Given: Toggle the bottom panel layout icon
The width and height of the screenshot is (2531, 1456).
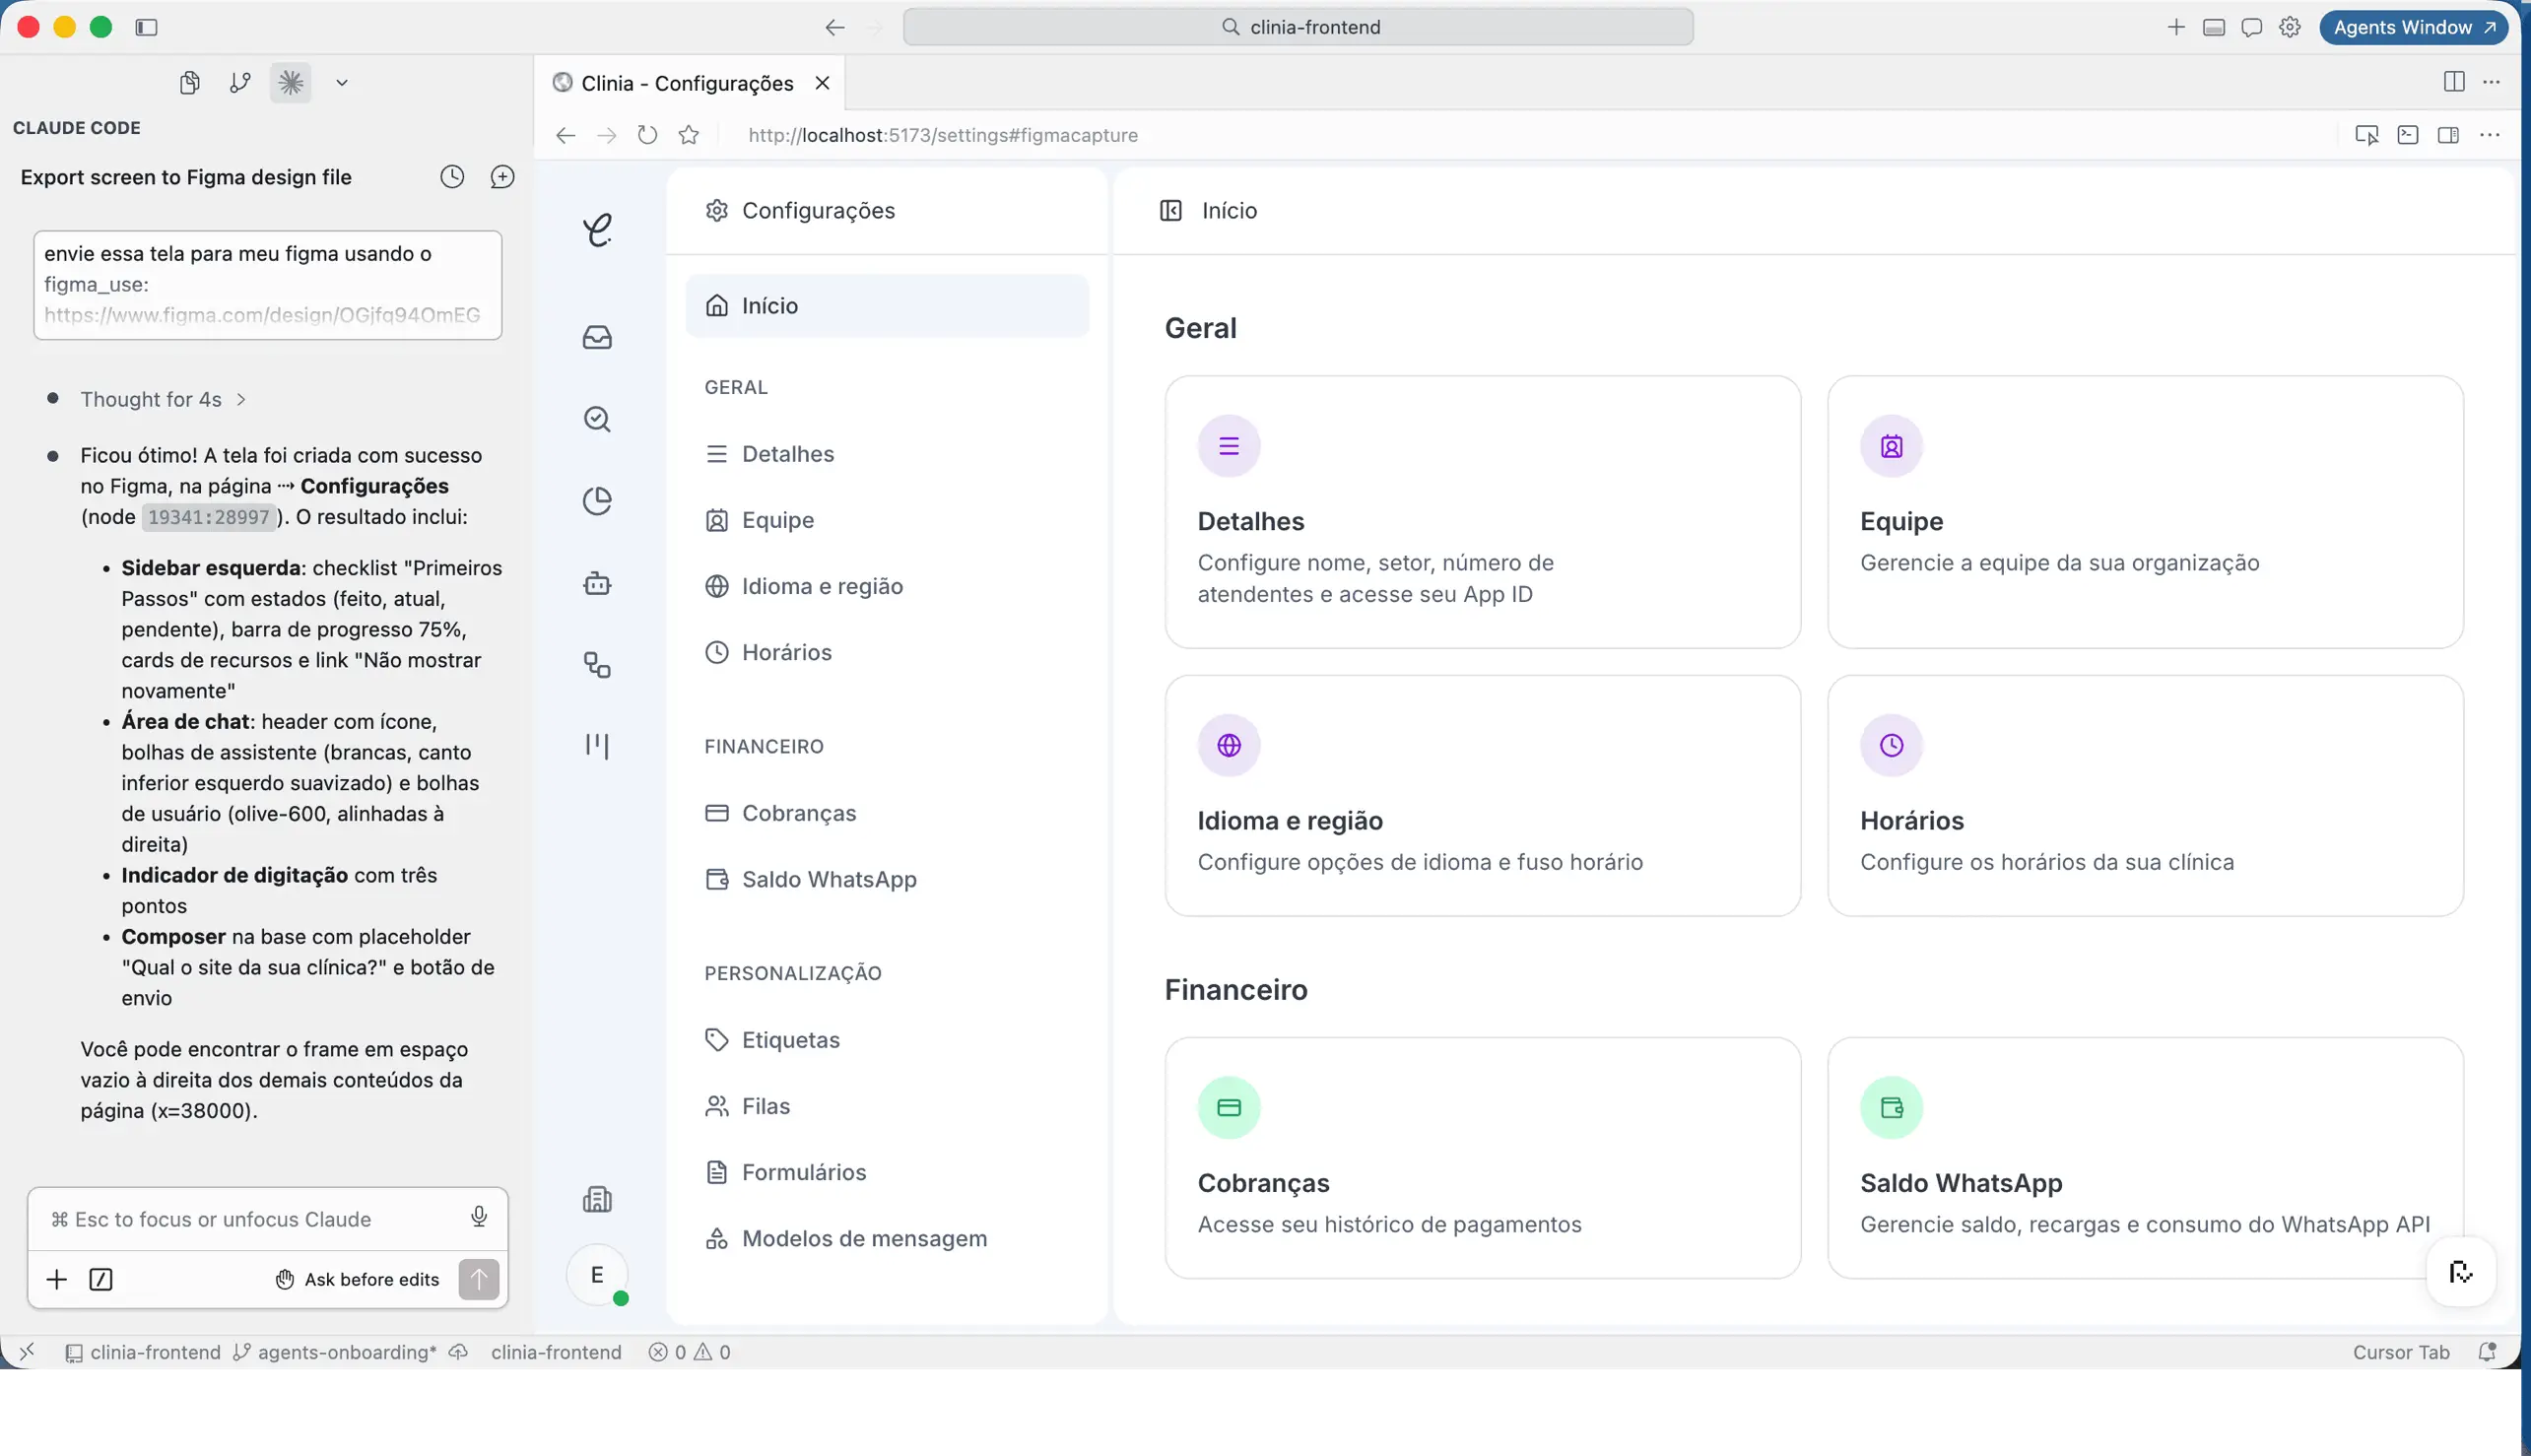Looking at the screenshot, I should [x=2214, y=27].
